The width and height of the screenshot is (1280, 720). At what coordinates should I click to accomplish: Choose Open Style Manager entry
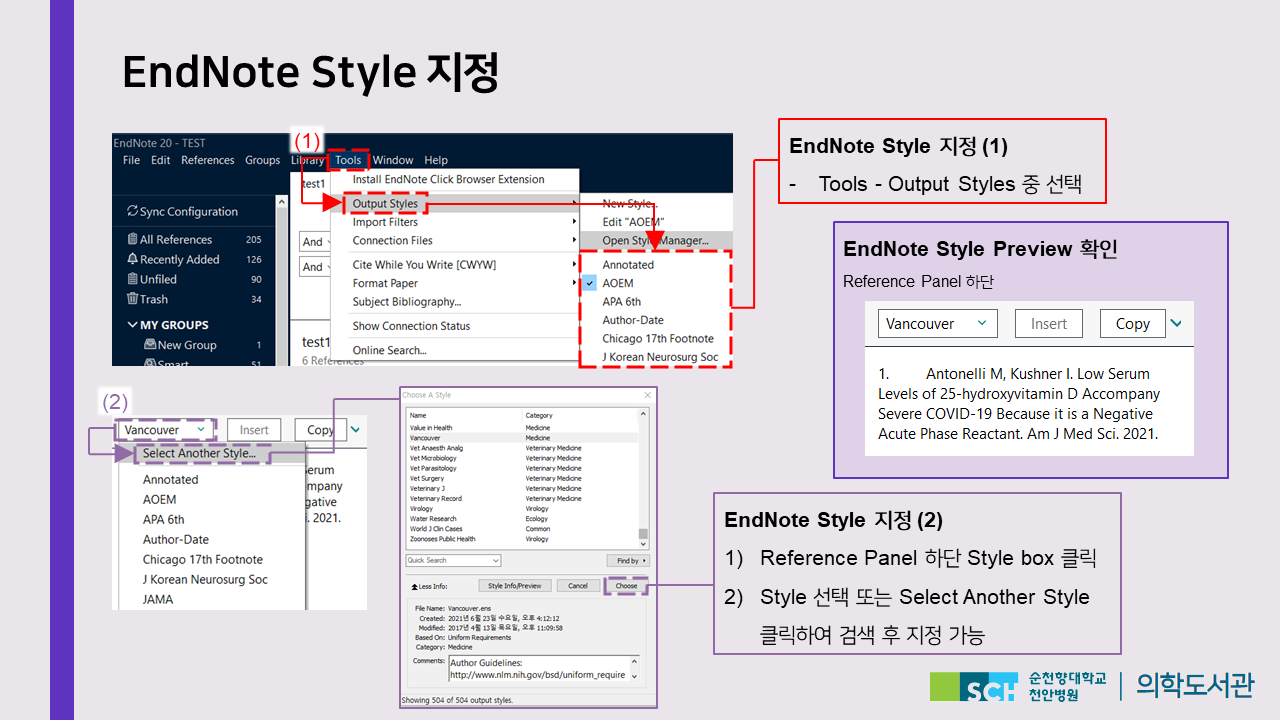click(656, 240)
